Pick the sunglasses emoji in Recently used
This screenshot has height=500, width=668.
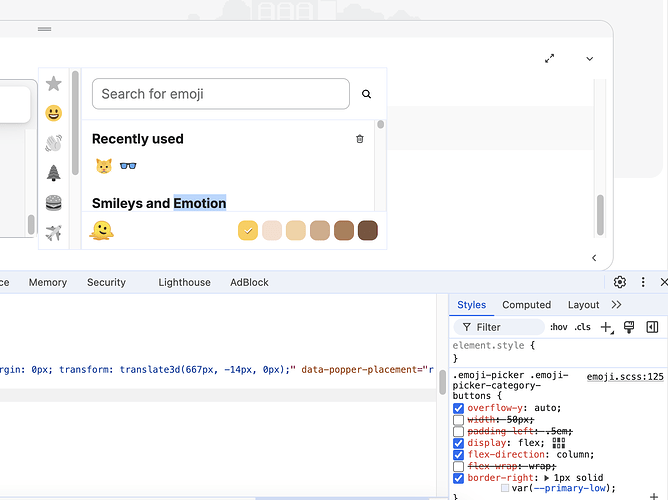click(x=128, y=166)
